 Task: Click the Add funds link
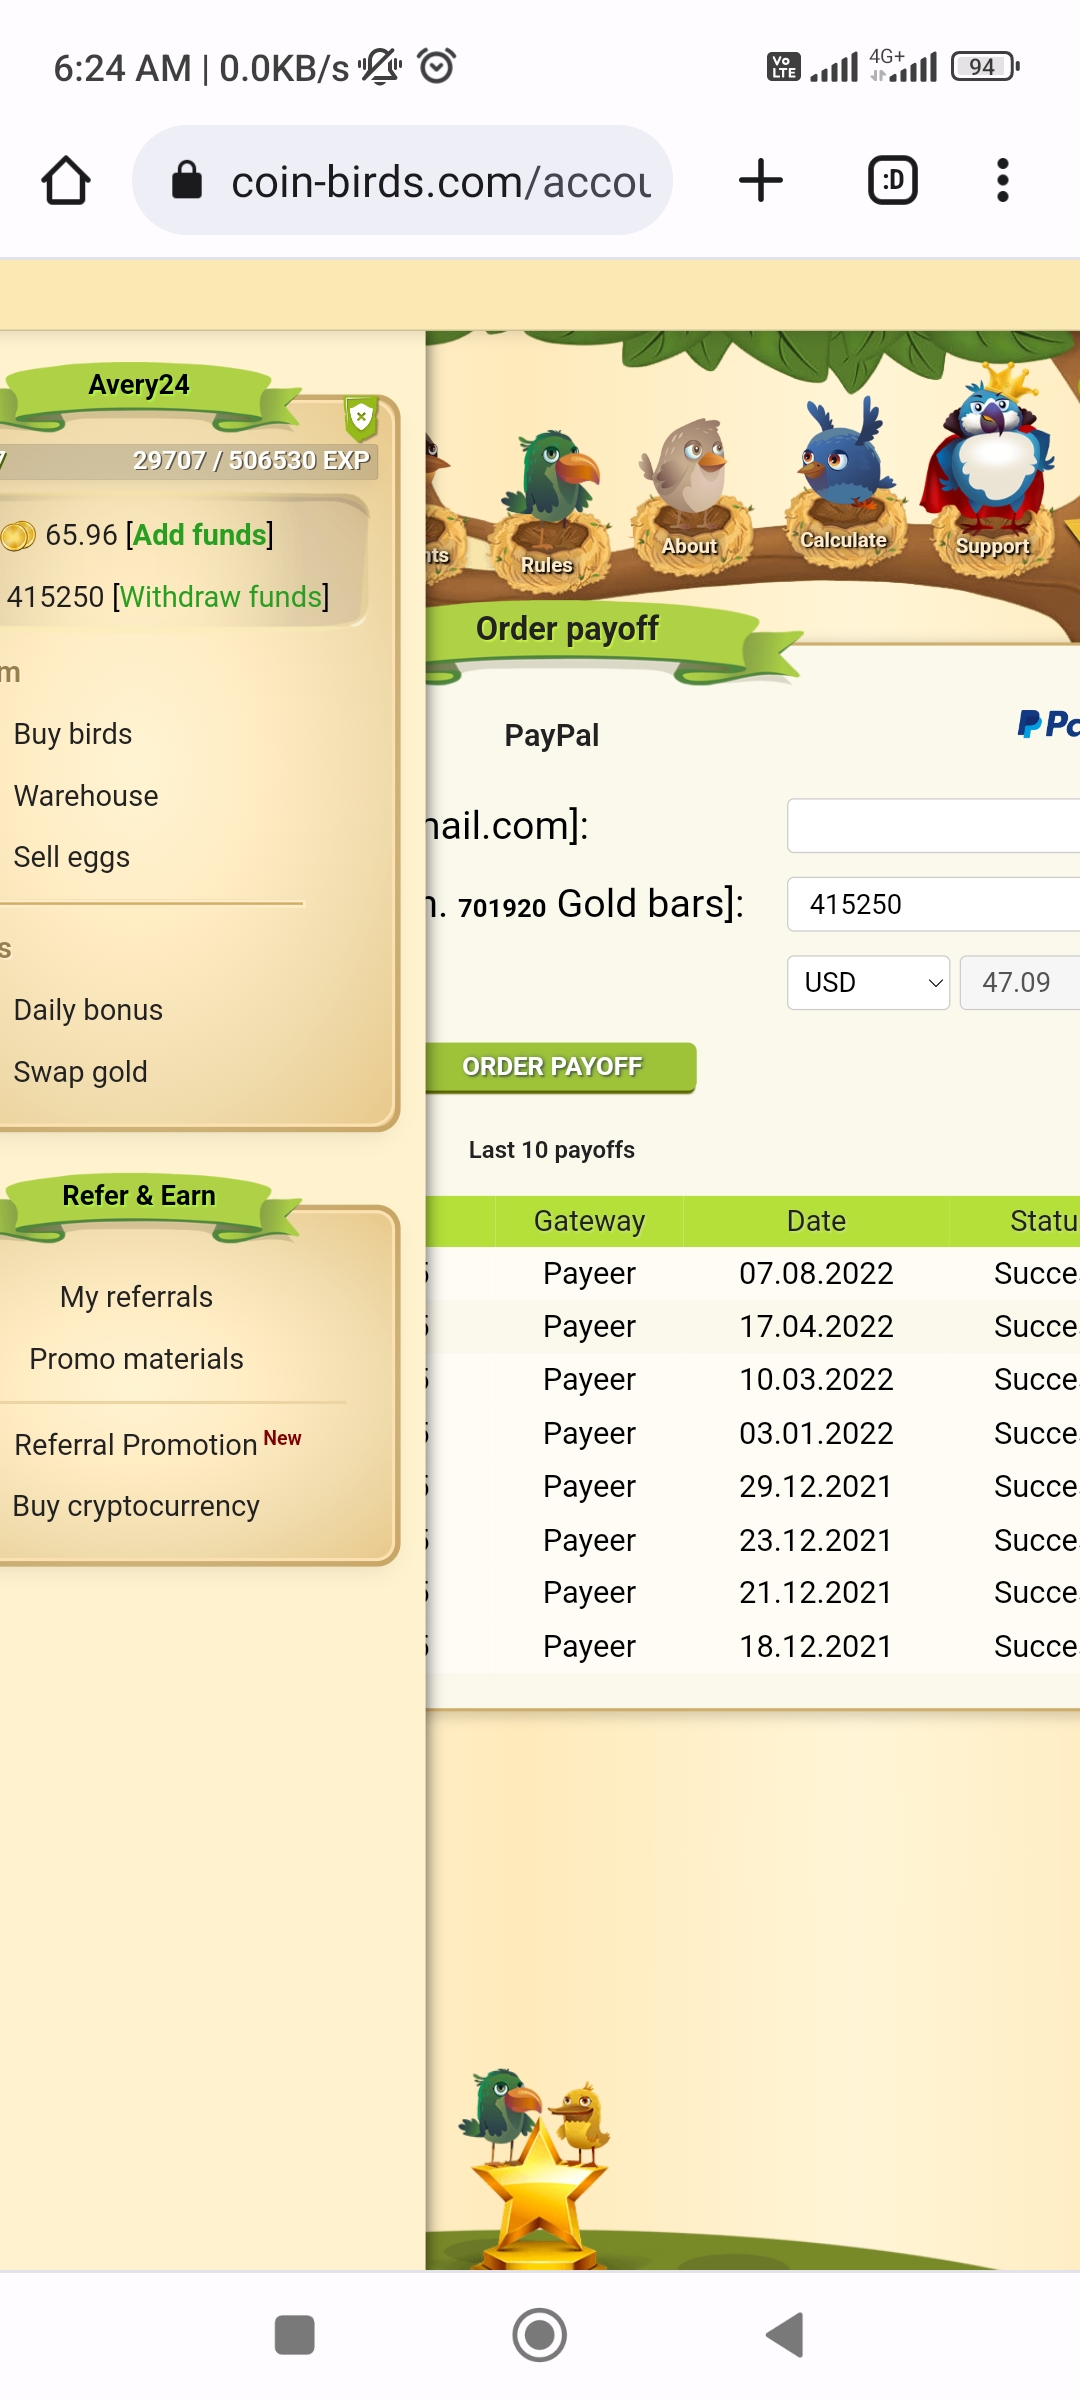click(199, 535)
